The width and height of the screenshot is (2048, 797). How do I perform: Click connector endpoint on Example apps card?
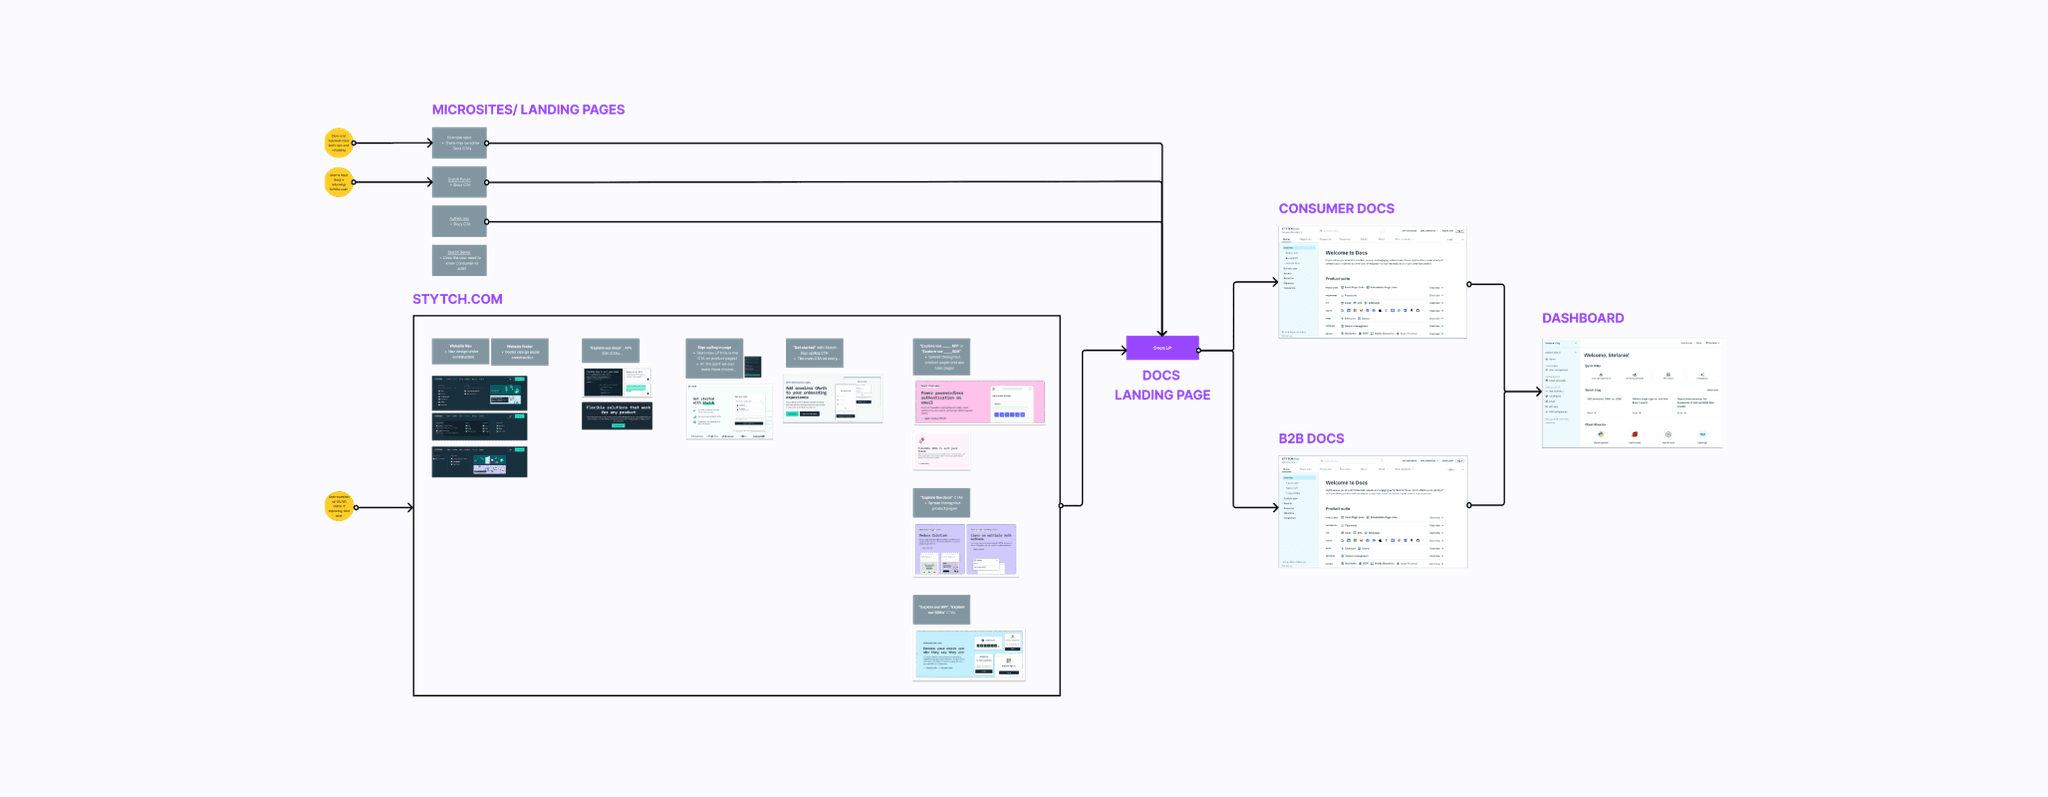click(487, 143)
